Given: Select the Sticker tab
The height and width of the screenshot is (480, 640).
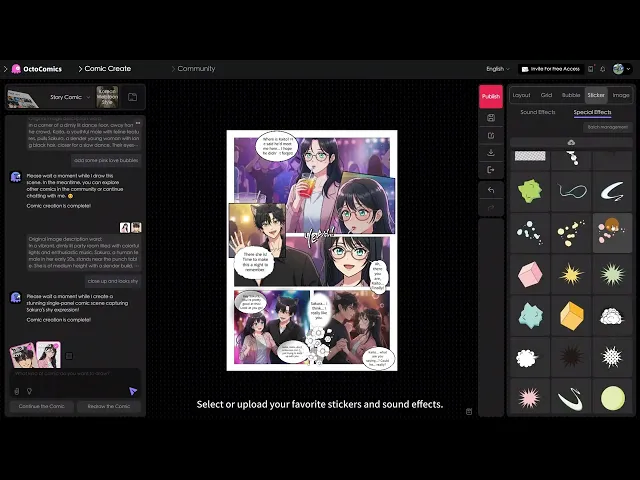Looking at the screenshot, I should point(596,95).
